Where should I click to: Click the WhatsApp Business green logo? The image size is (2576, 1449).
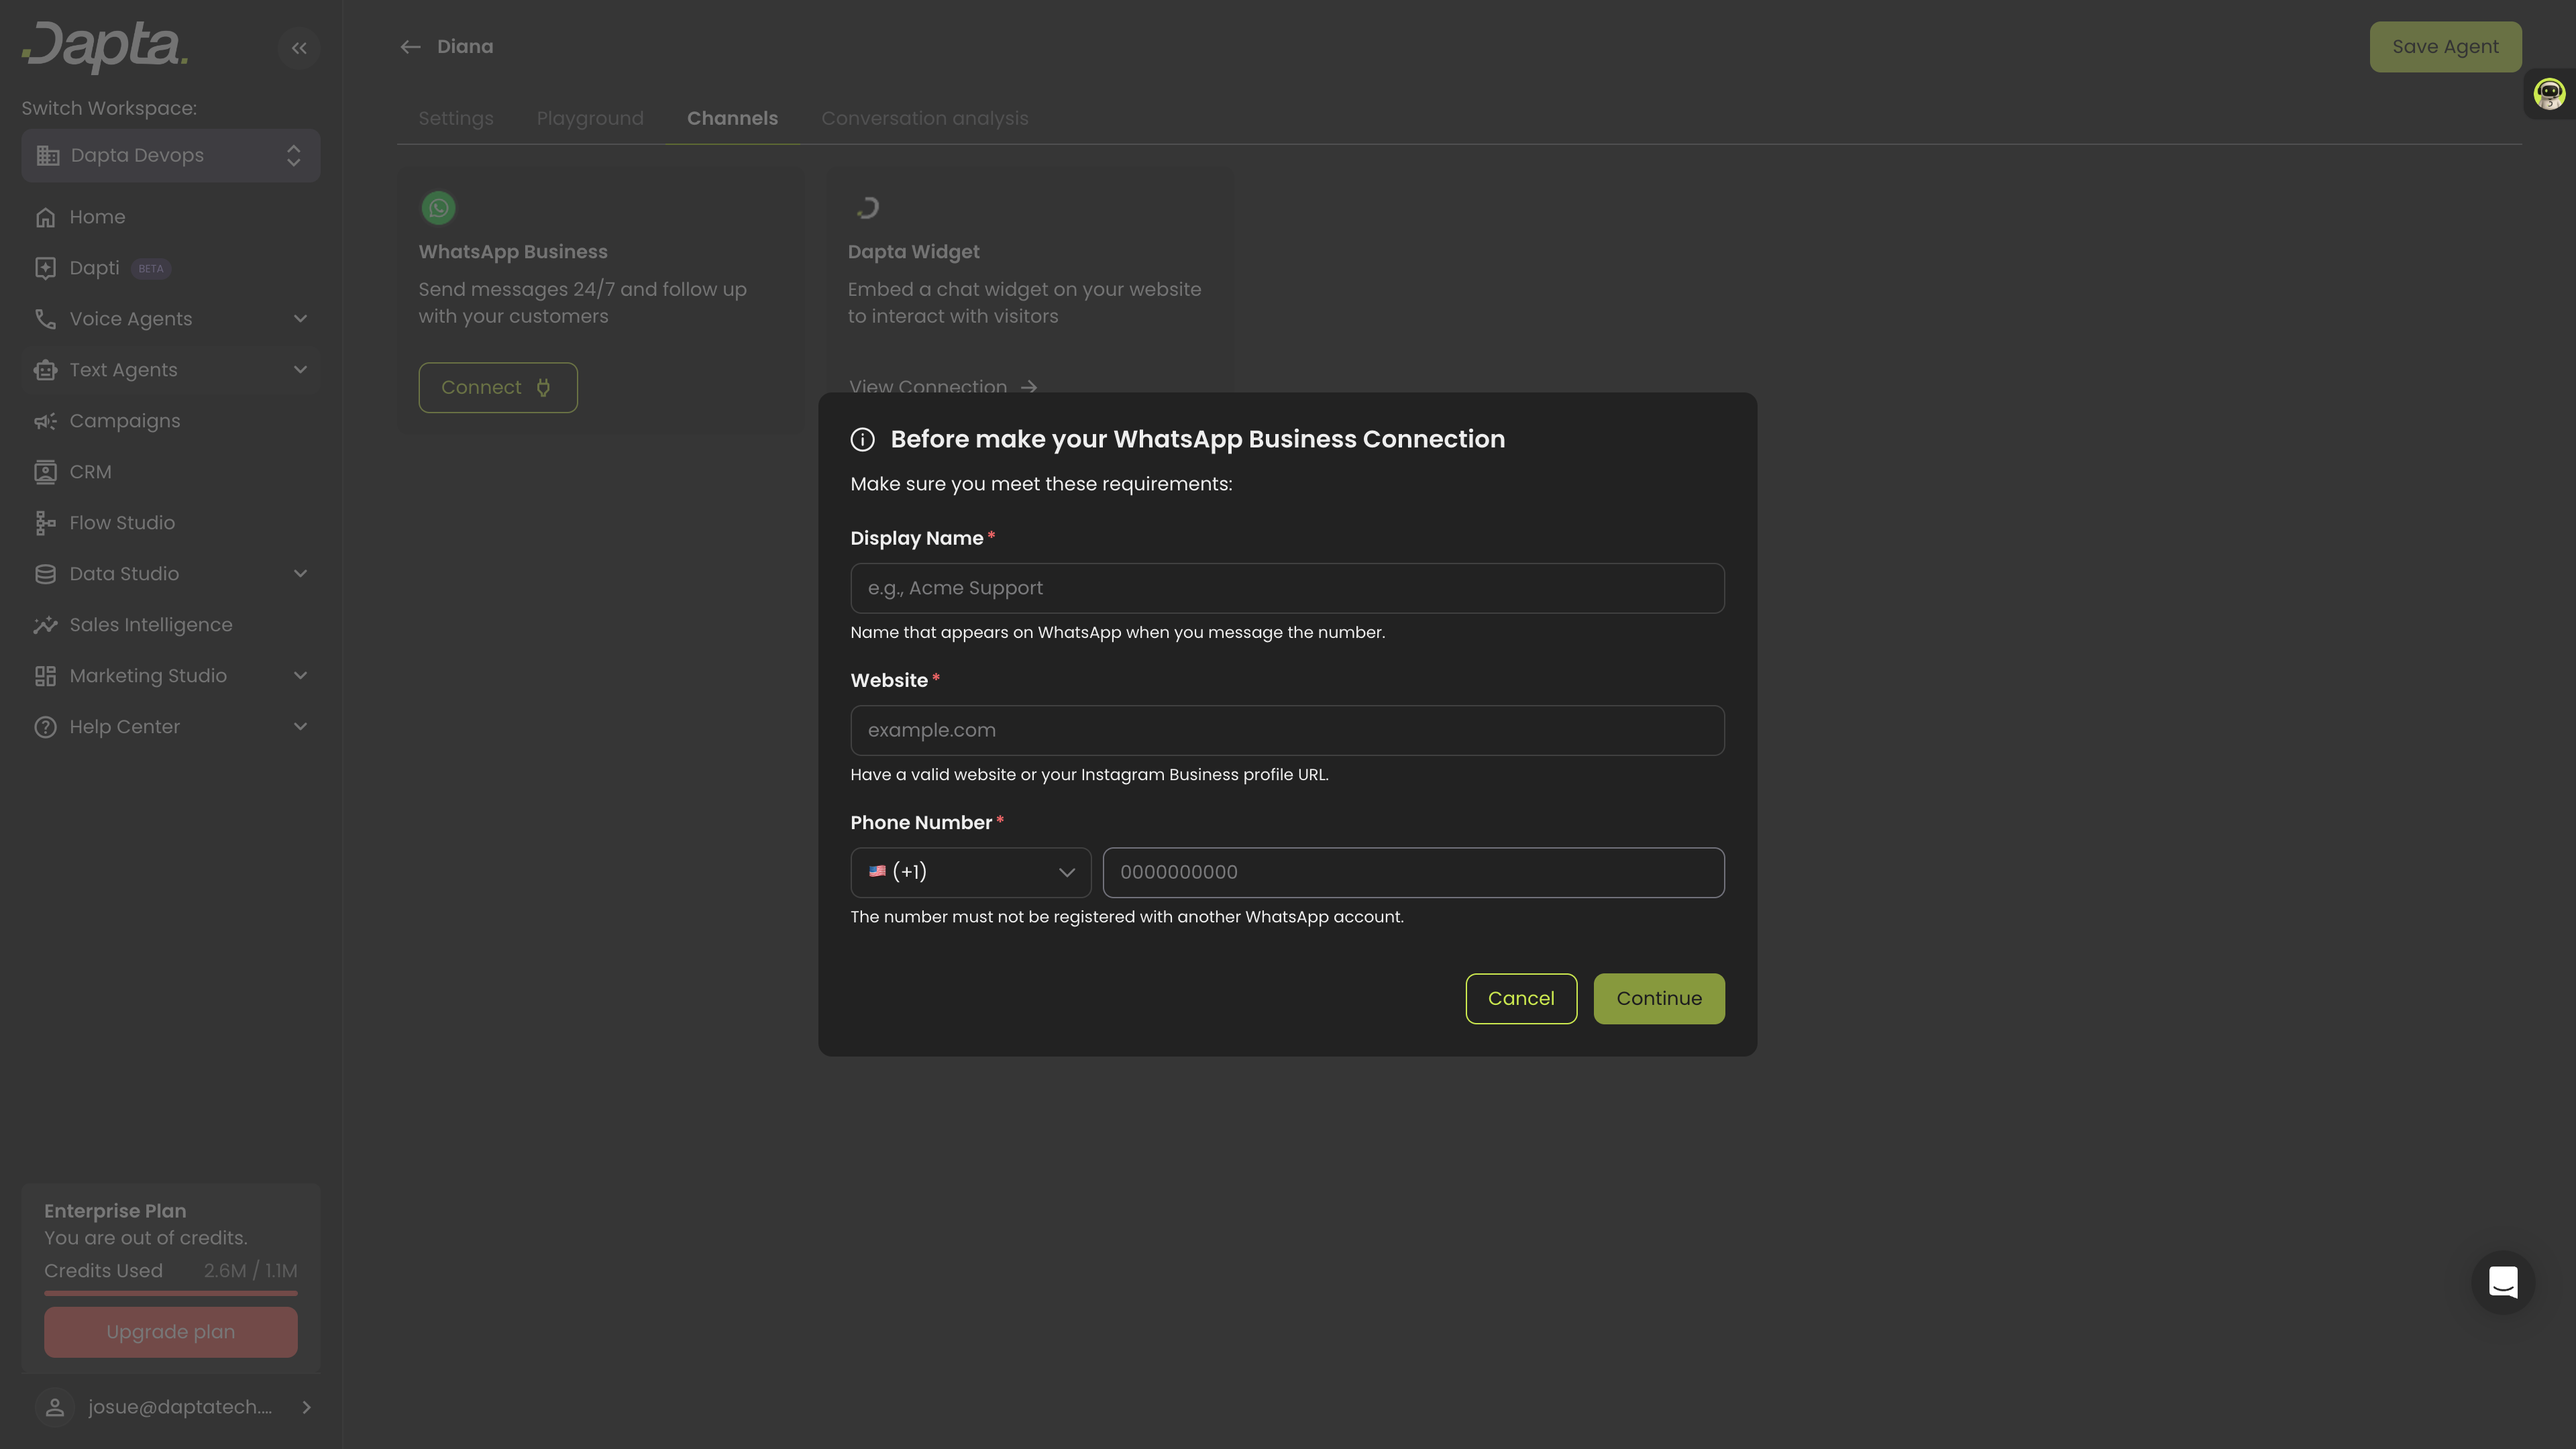[x=438, y=208]
